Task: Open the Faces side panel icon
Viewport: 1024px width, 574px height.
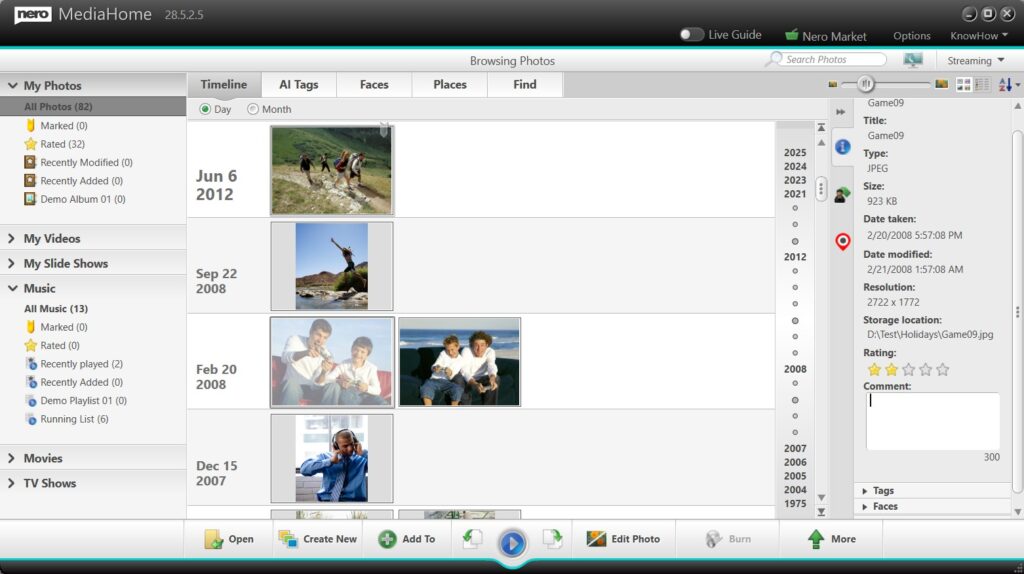Action: pos(842,194)
